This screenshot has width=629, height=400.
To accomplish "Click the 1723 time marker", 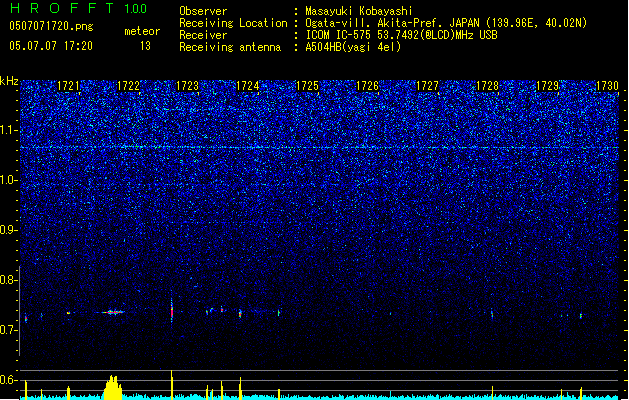I will 188,86.
